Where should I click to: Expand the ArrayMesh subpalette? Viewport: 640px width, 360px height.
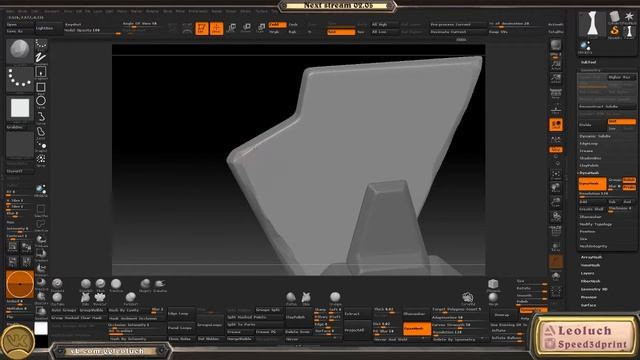(x=591, y=258)
